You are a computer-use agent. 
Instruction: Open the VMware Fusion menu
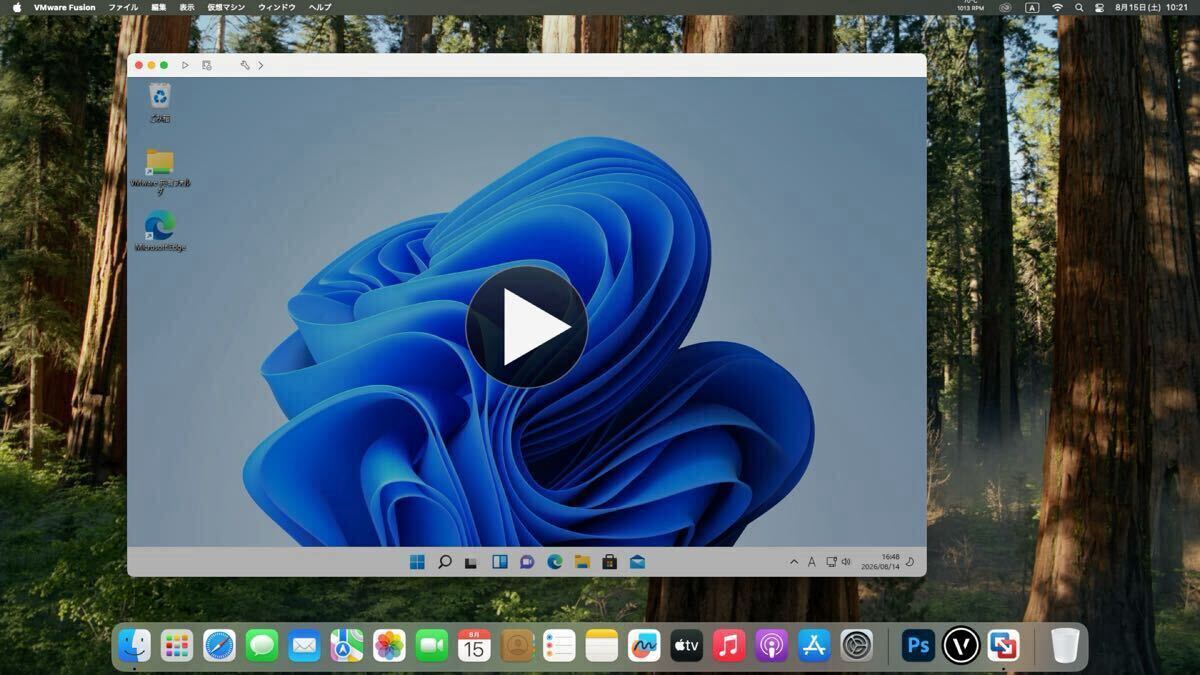click(66, 7)
